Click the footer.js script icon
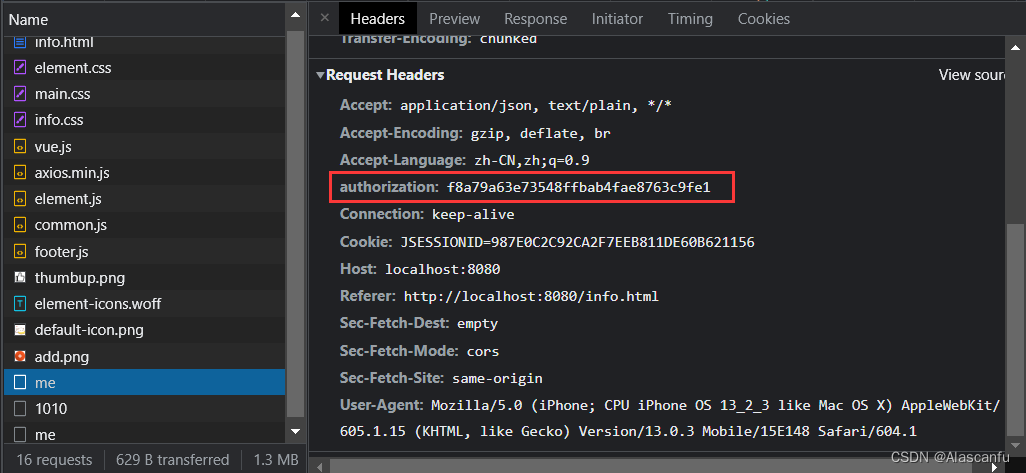This screenshot has height=473, width=1026. (x=20, y=251)
